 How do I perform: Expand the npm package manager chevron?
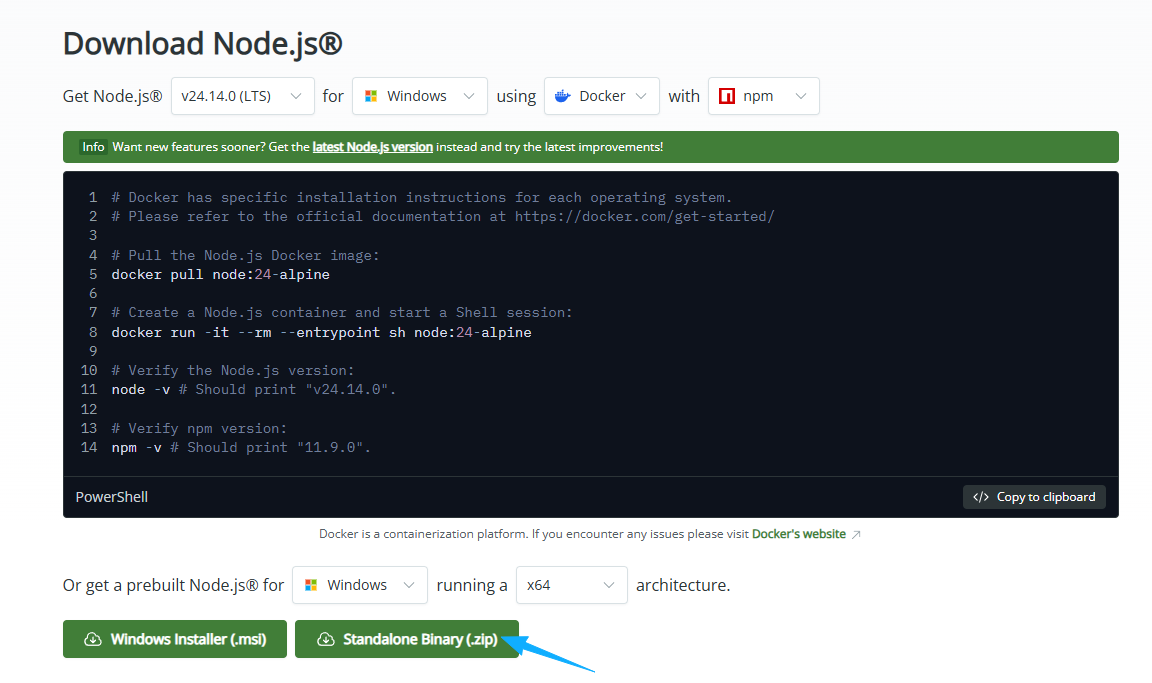coord(801,96)
